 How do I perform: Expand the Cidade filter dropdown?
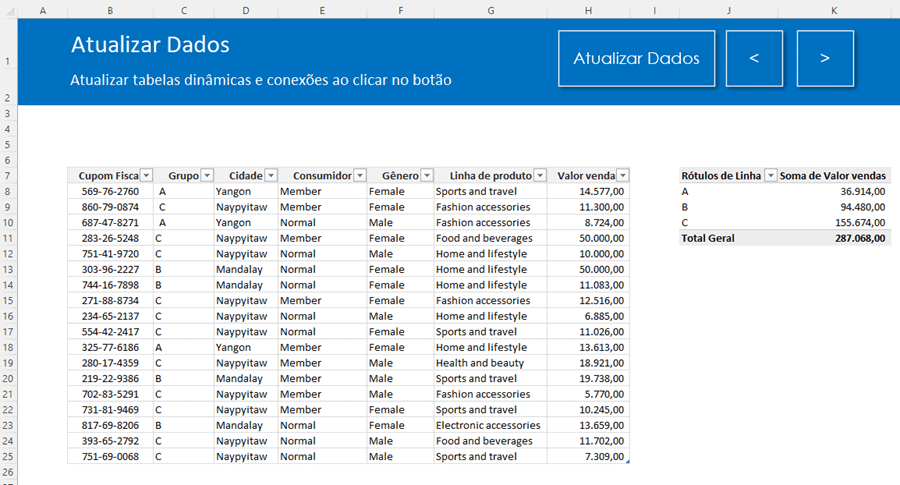click(271, 175)
